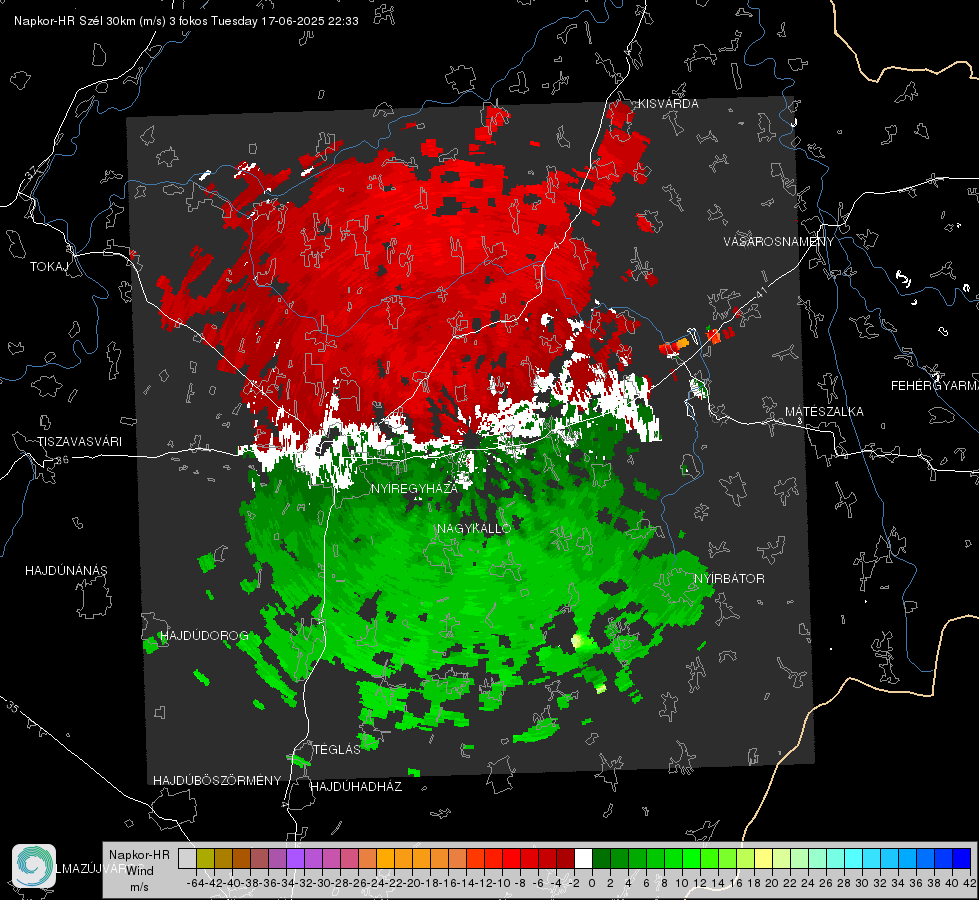Pick the deep blue swatch ending the legend

962,858
